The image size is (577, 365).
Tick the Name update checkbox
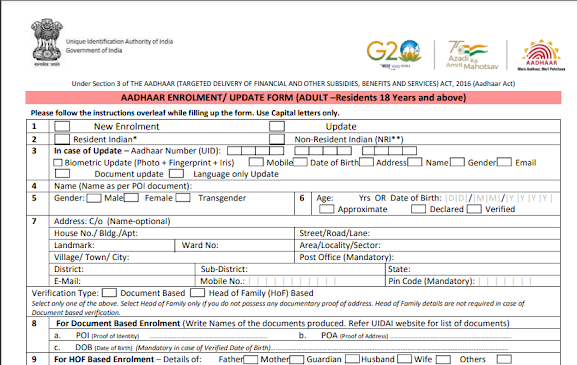pos(414,162)
